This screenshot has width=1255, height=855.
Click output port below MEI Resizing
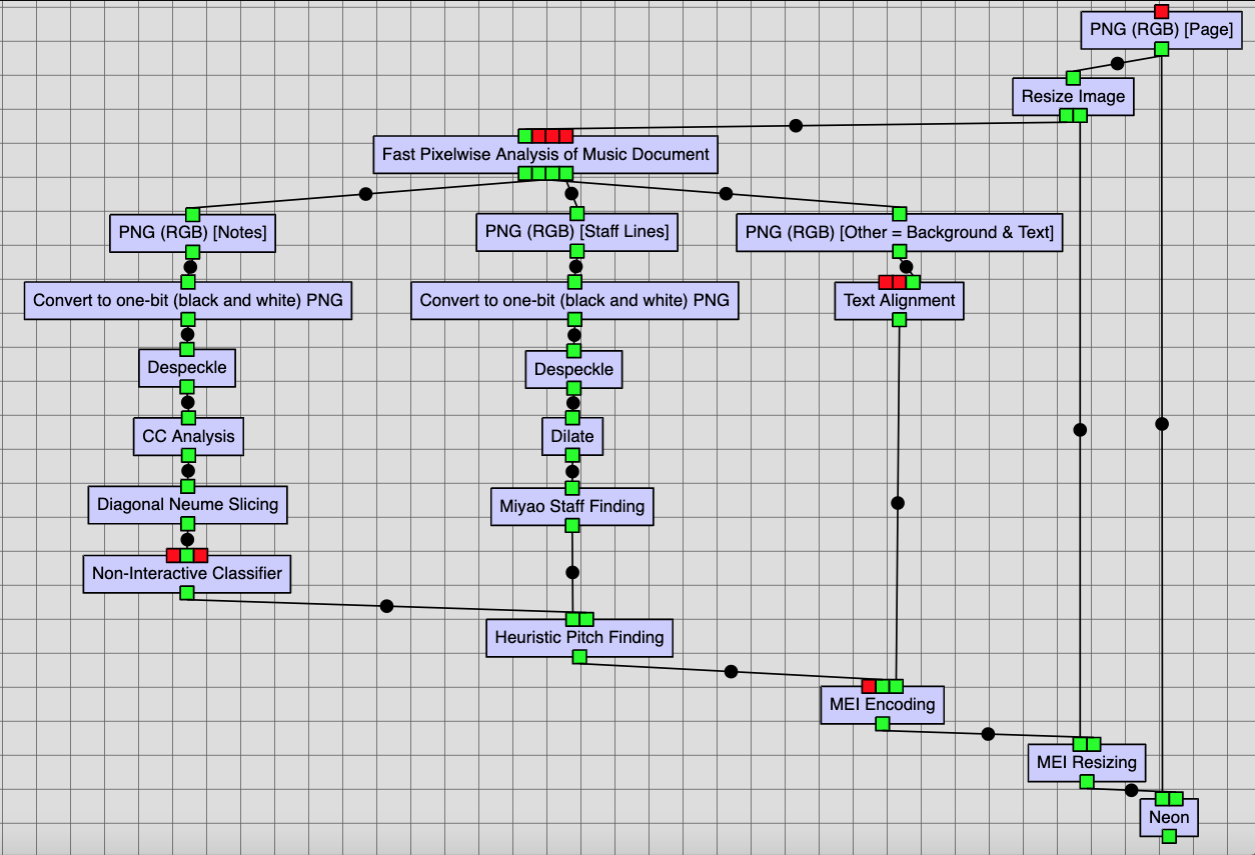[x=1086, y=782]
